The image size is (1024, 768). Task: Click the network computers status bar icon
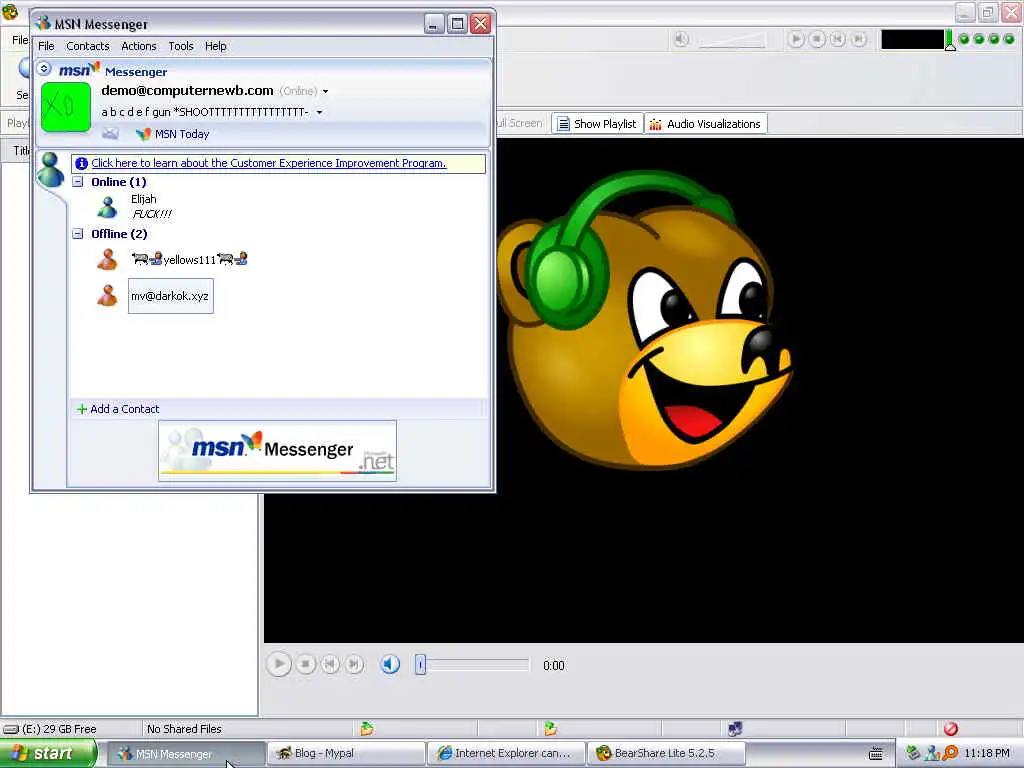pyautogui.click(x=735, y=728)
